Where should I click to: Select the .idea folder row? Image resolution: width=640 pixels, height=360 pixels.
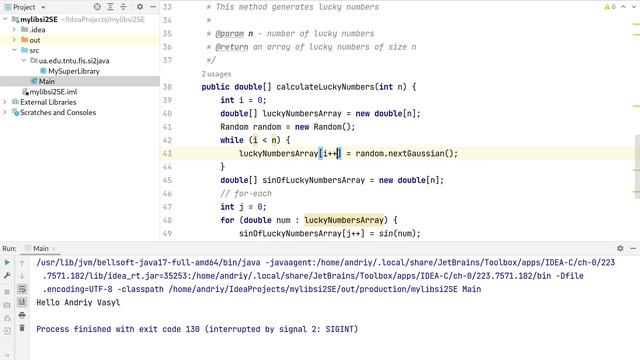80,29
